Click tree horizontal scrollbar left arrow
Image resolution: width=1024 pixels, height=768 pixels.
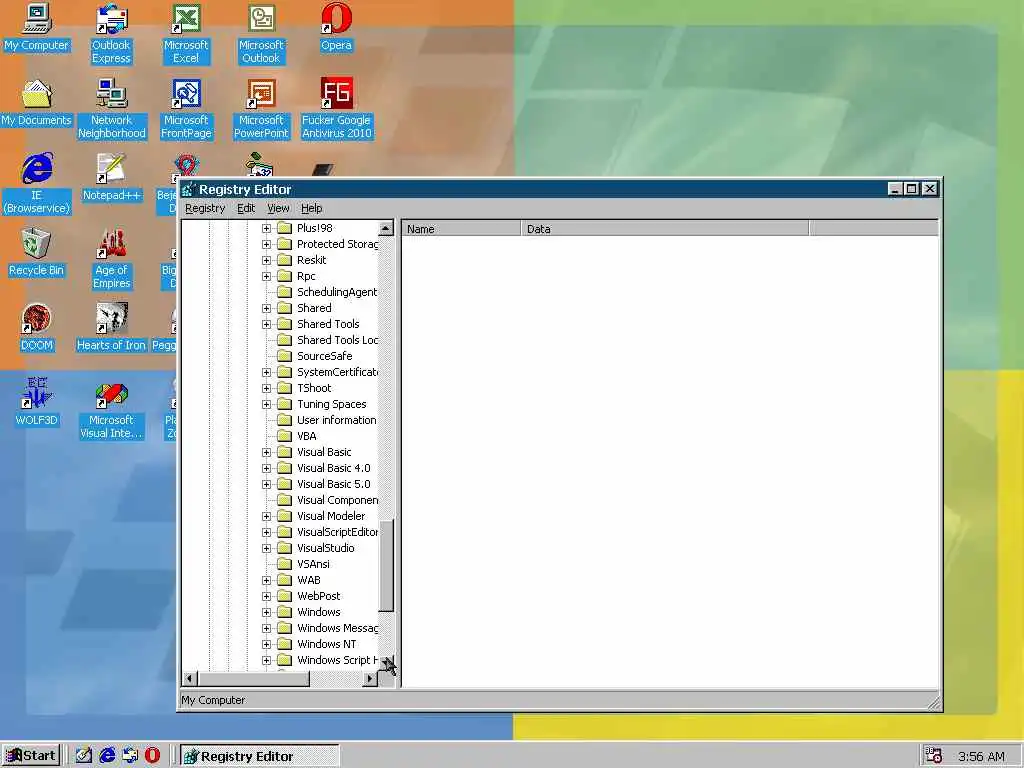(189, 679)
